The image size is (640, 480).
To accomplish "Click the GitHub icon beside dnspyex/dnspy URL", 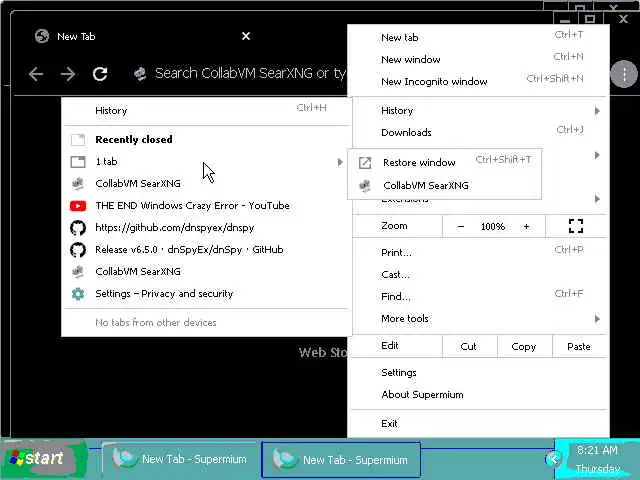I will 78,228.
